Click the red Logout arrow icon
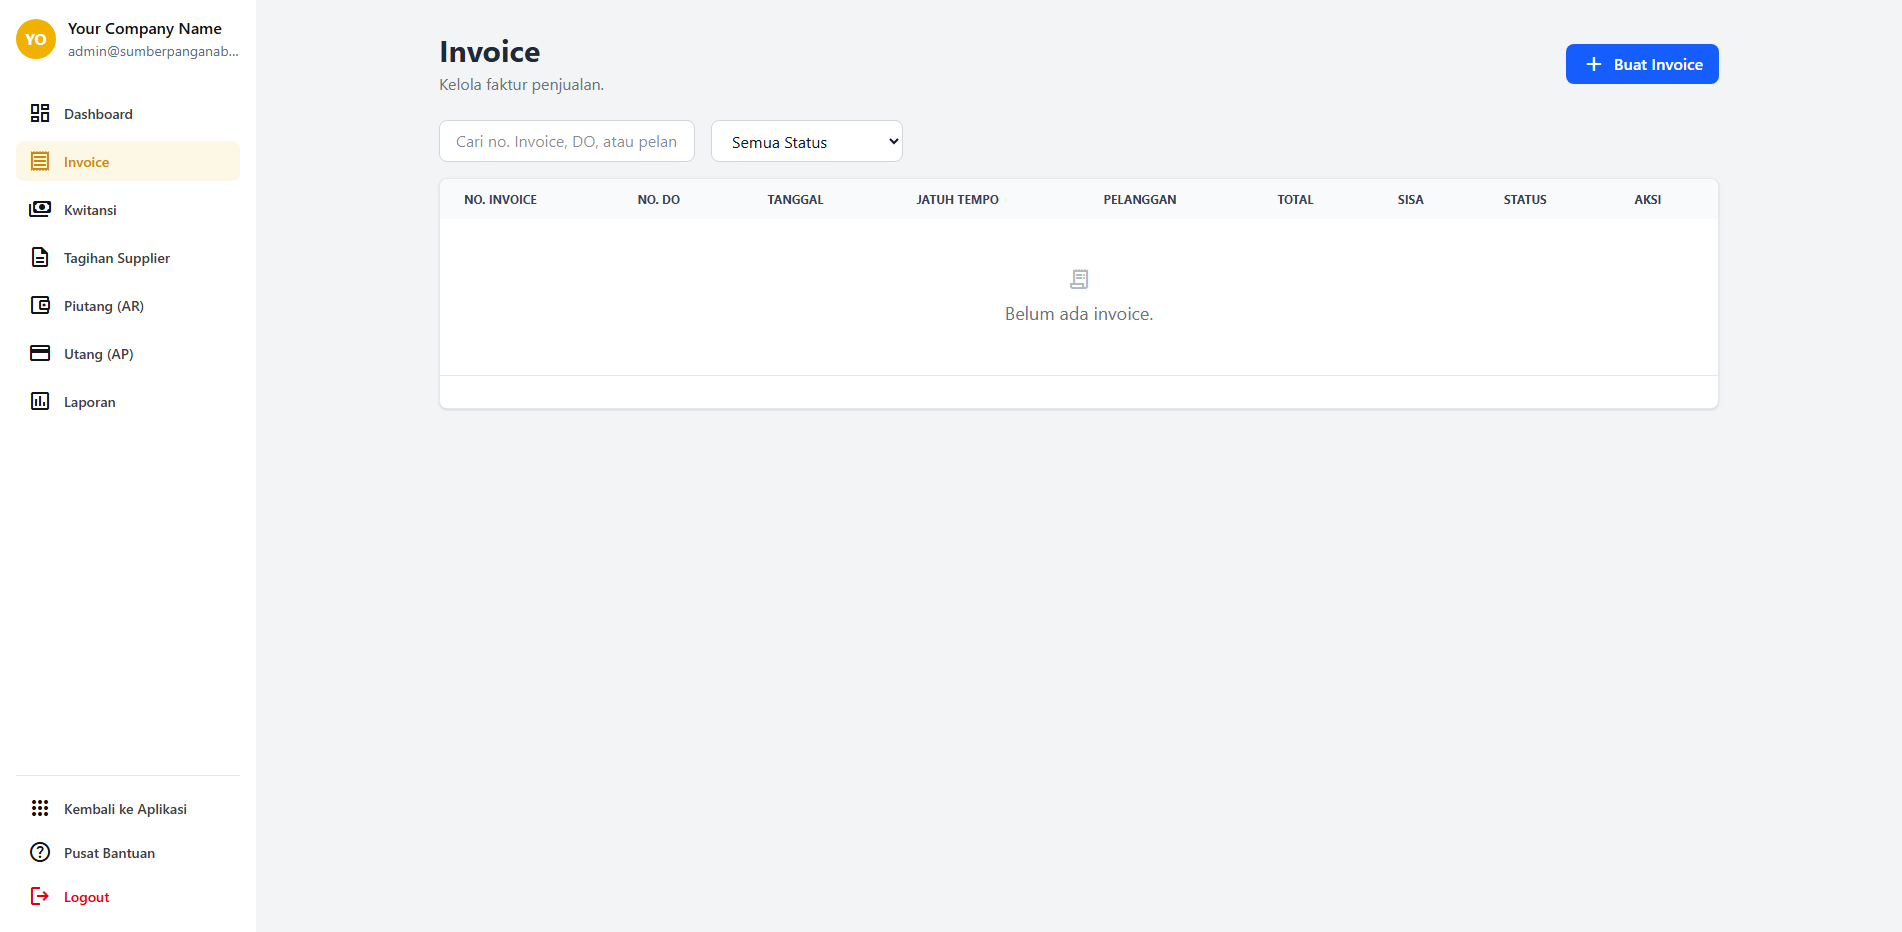 [40, 896]
